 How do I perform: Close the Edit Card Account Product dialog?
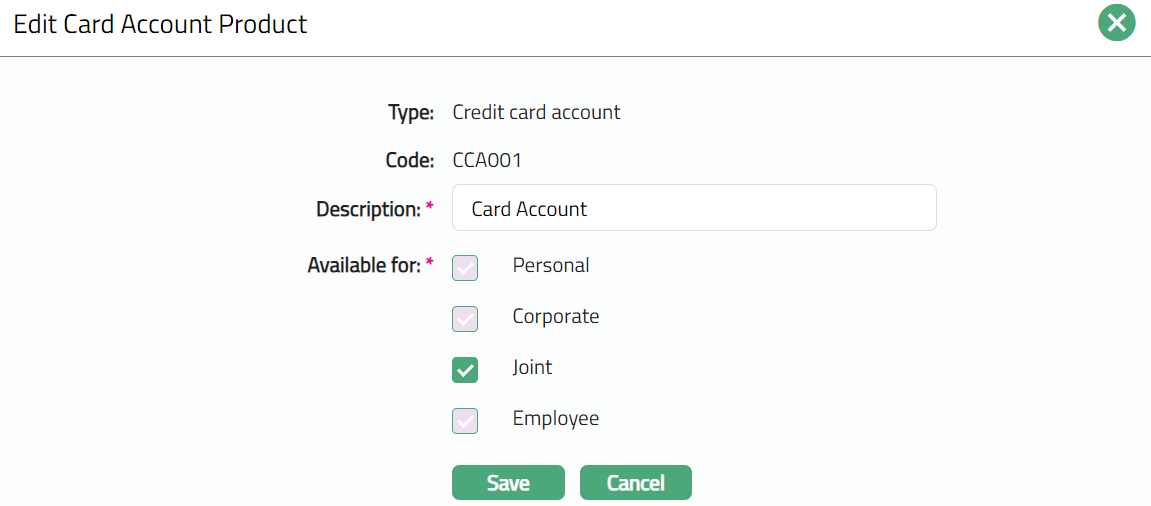click(1116, 23)
